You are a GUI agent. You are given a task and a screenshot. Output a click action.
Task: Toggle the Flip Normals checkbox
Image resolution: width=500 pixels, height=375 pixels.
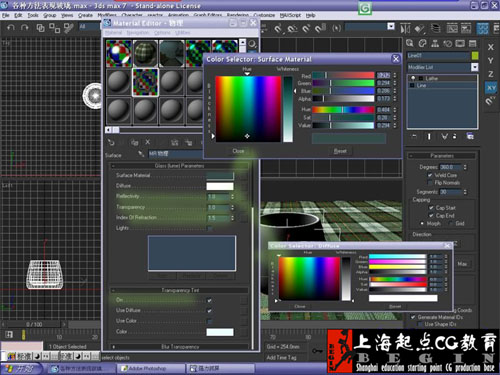point(430,183)
